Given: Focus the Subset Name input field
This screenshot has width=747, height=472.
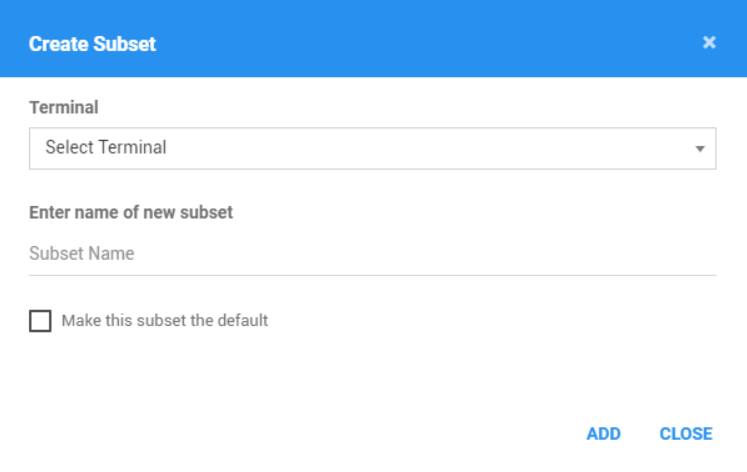Looking at the screenshot, I should click(x=373, y=253).
